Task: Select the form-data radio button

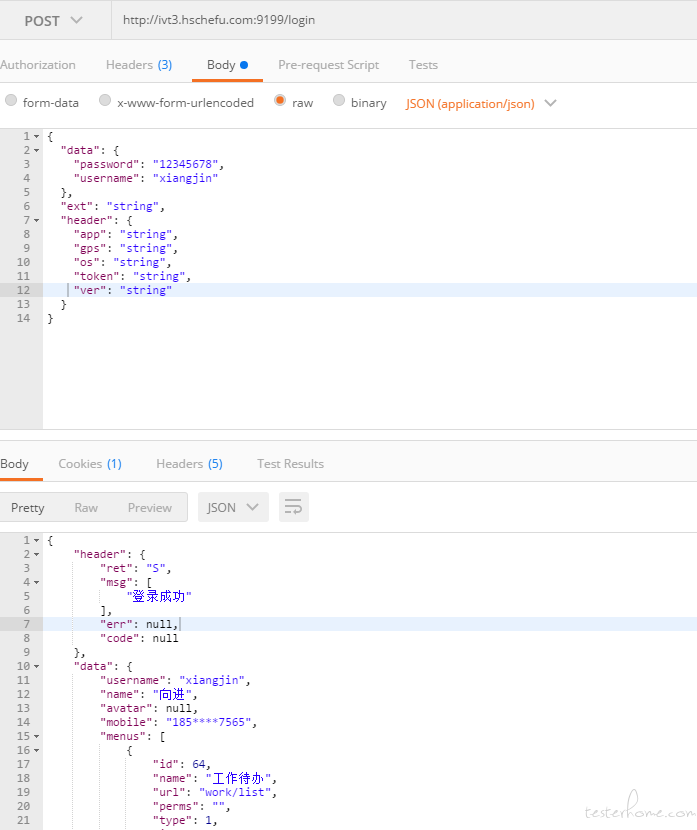Action: 11,100
